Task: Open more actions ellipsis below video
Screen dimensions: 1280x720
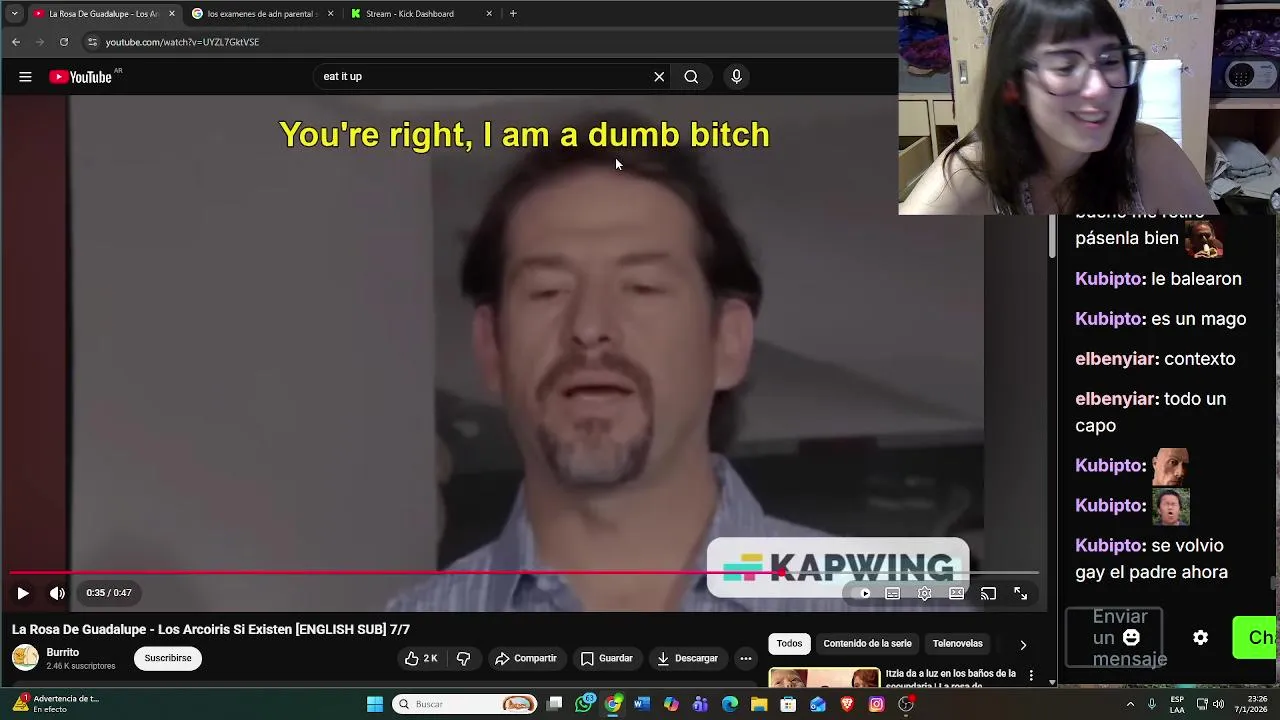Action: click(x=745, y=658)
